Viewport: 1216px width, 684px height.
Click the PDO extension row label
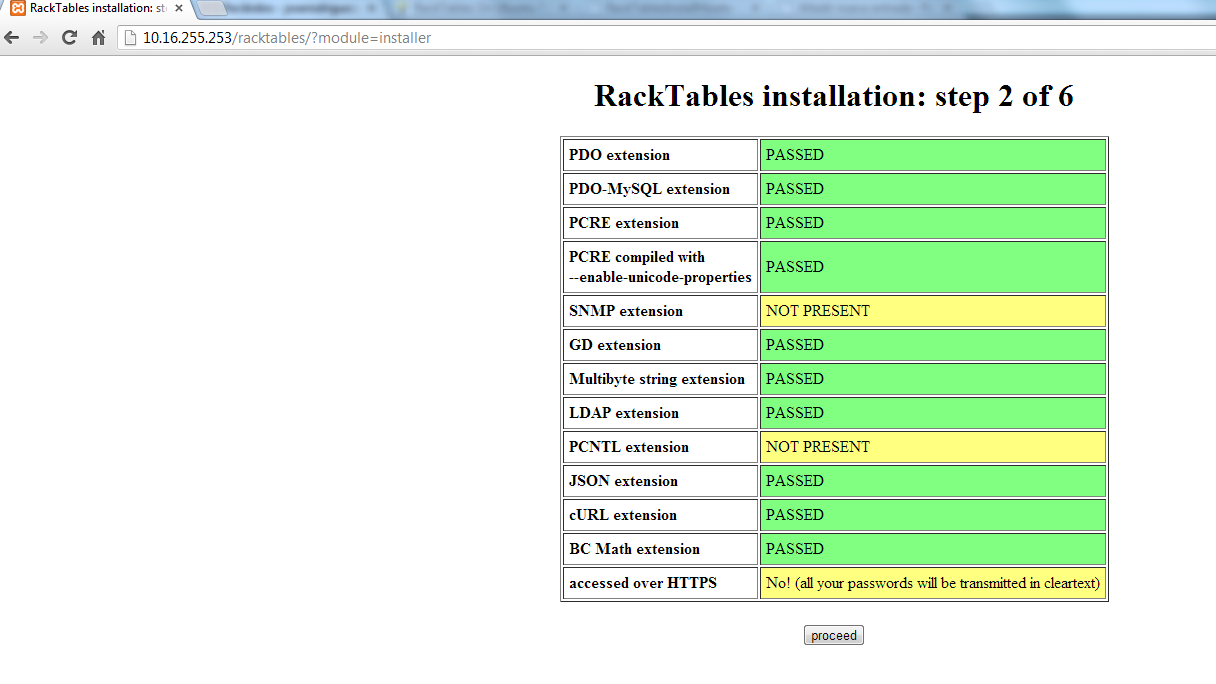(x=619, y=155)
